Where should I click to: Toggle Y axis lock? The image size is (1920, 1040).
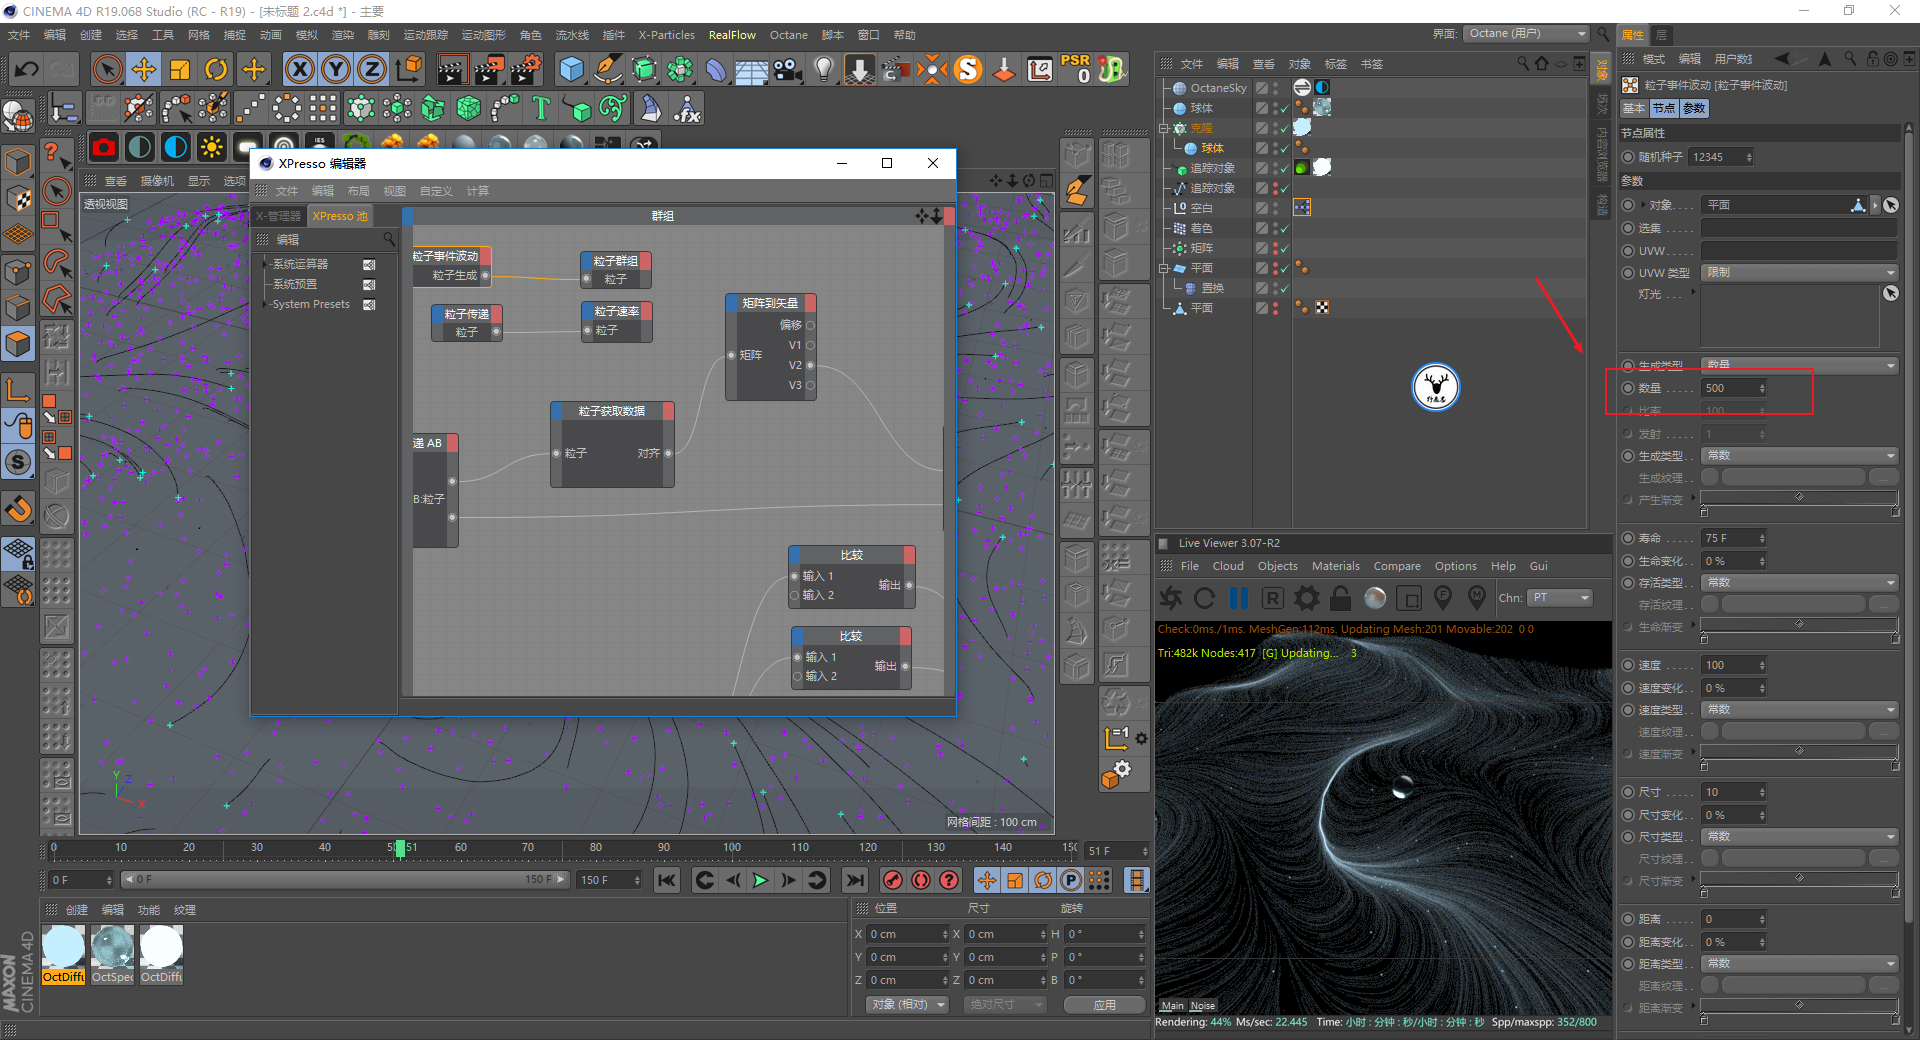336,69
